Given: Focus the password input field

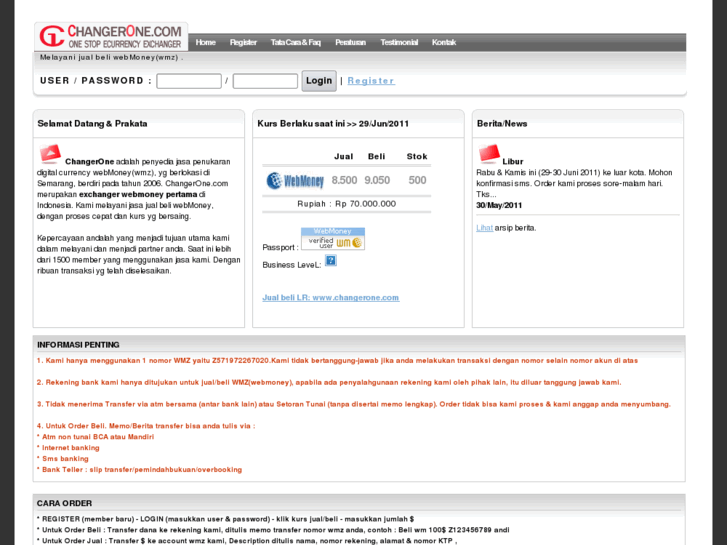Looking at the screenshot, I should click(x=265, y=81).
